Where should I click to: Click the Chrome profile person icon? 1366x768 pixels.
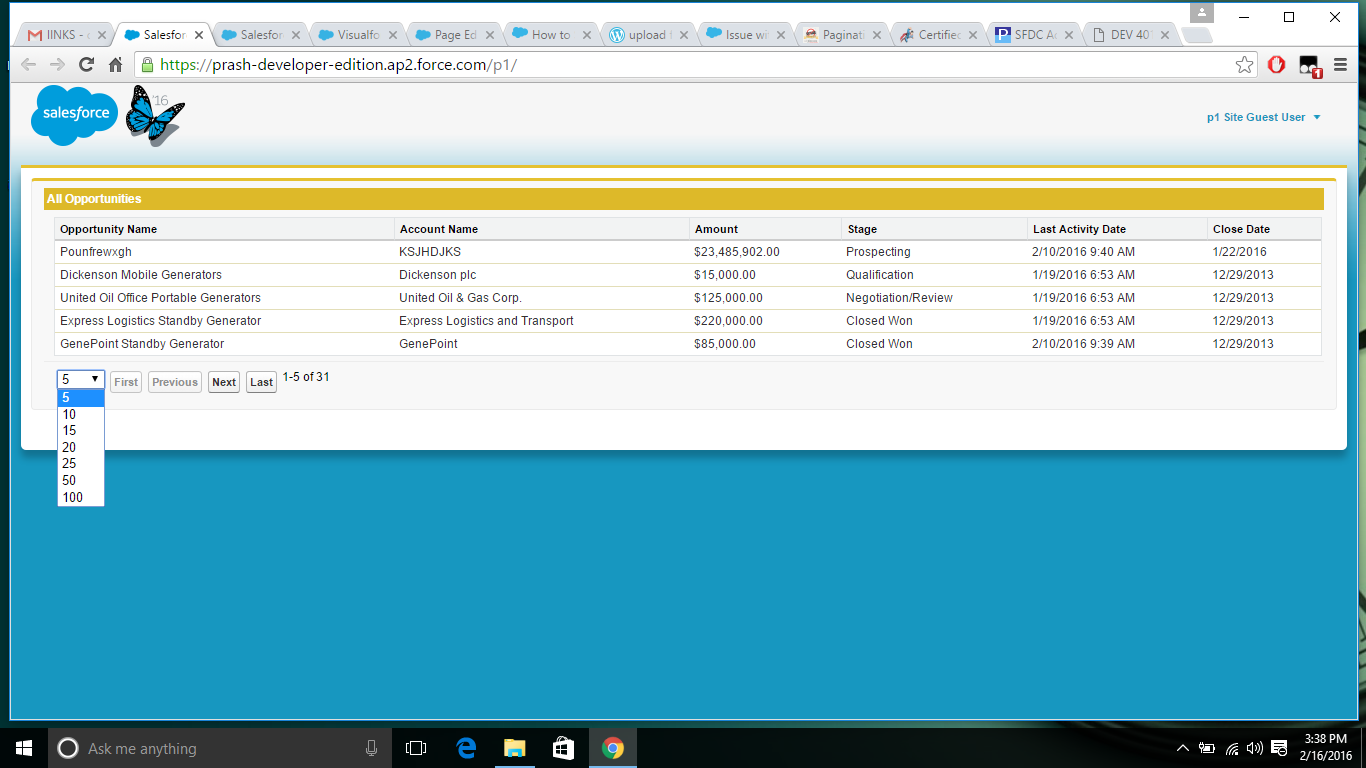point(1201,13)
